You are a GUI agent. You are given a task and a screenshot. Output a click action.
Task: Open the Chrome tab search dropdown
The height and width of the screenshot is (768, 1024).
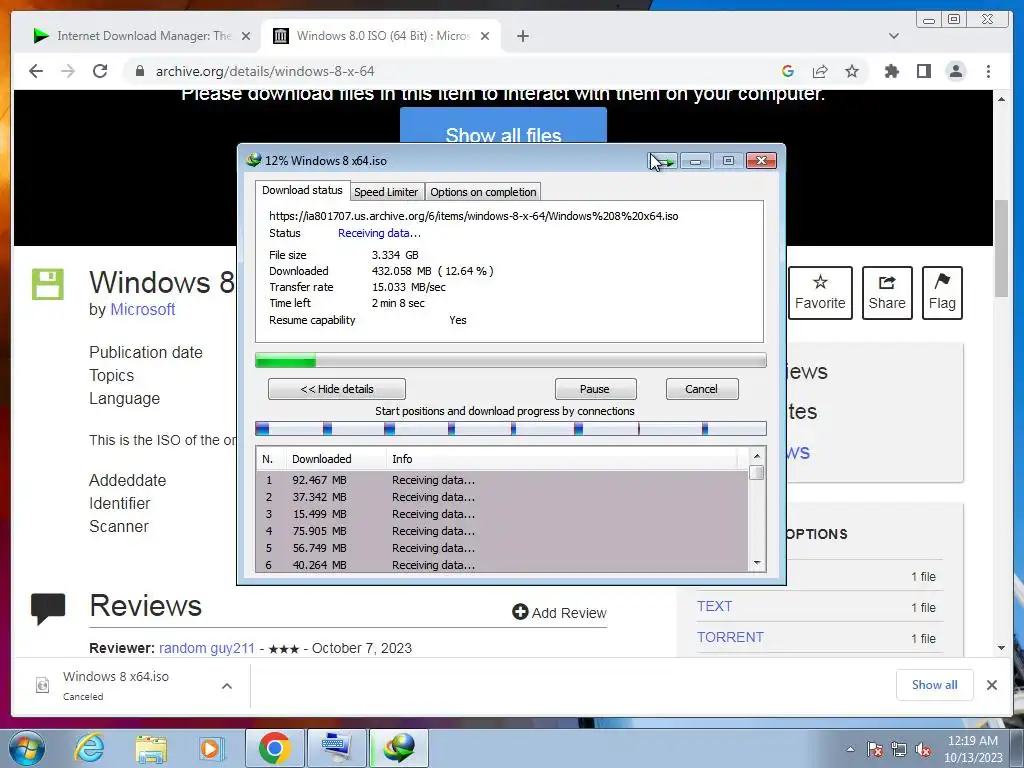click(893, 36)
